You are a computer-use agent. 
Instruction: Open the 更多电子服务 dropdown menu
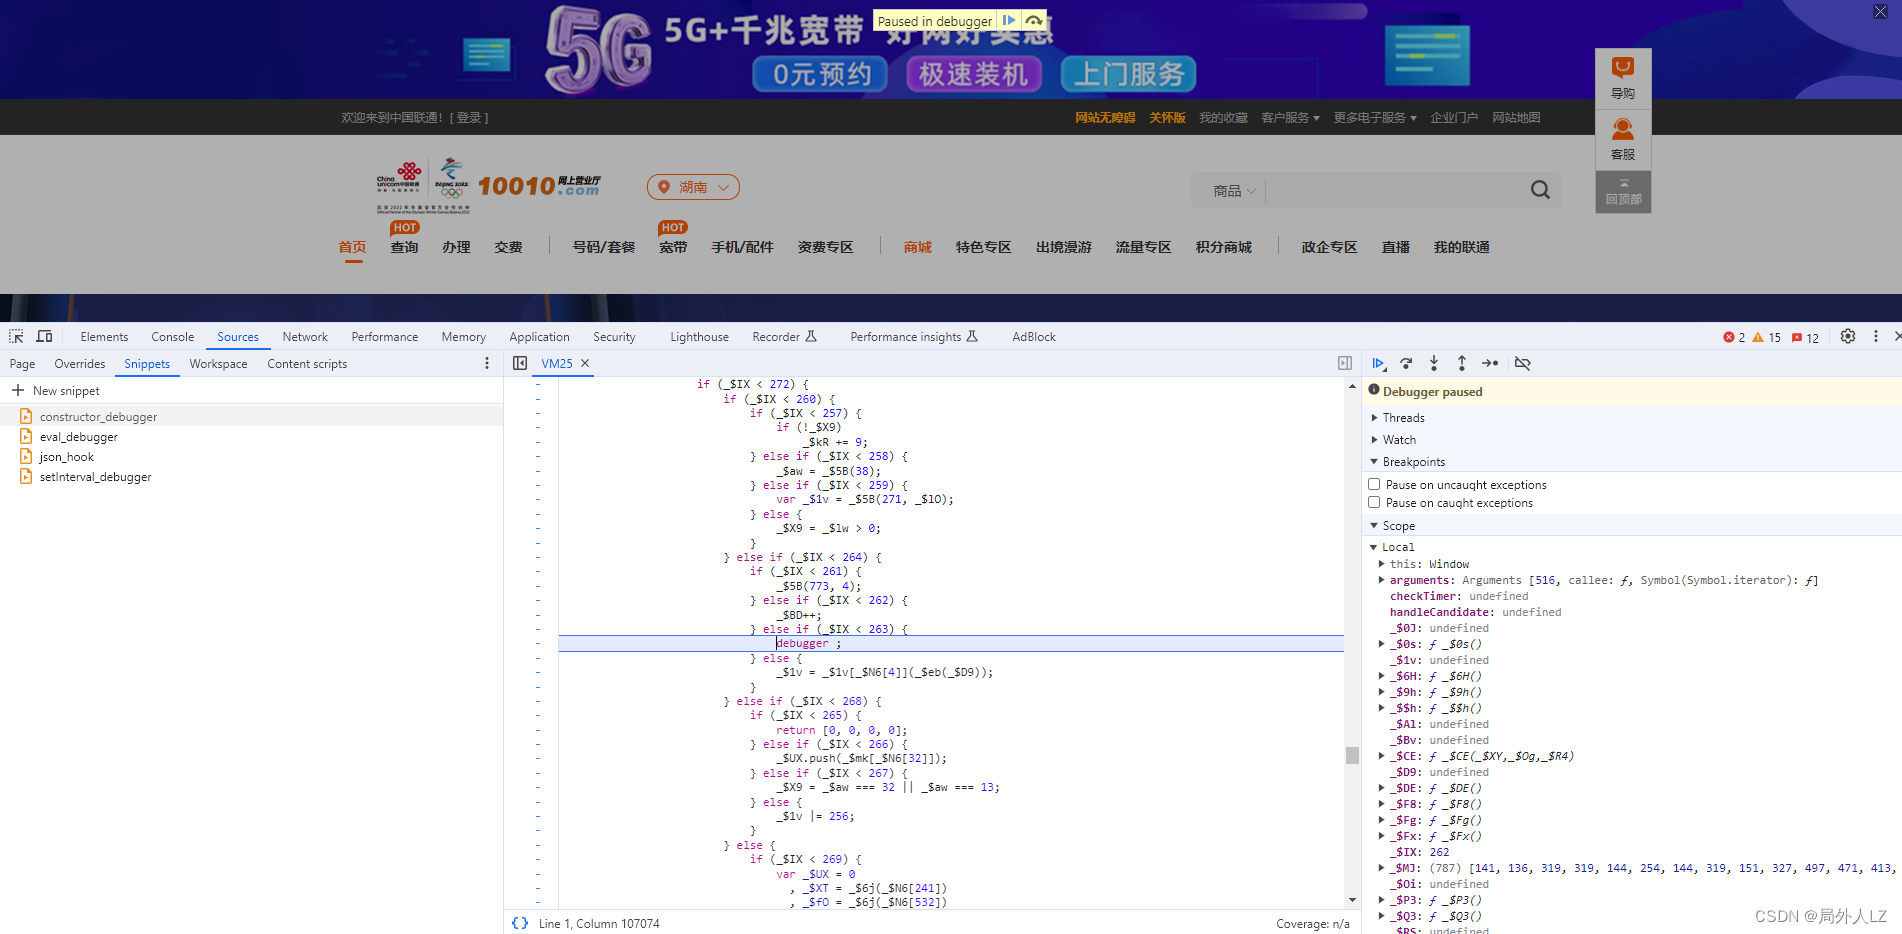pos(1375,117)
